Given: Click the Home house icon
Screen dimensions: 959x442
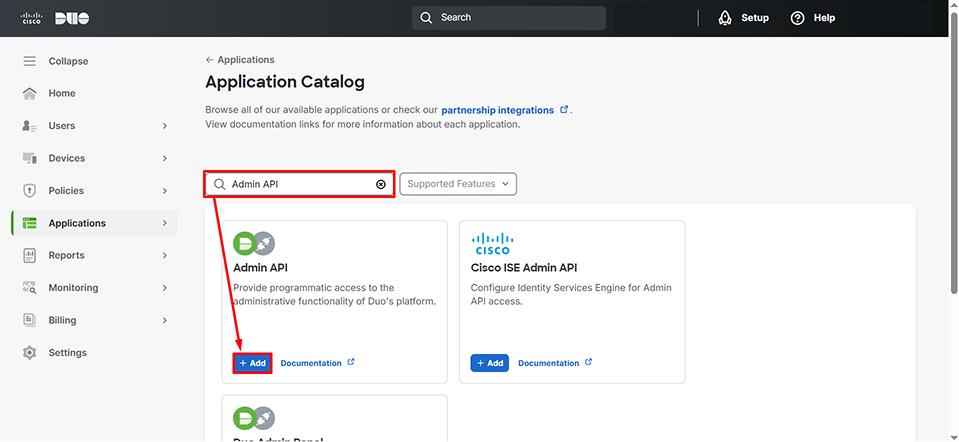Looking at the screenshot, I should click(29, 94).
